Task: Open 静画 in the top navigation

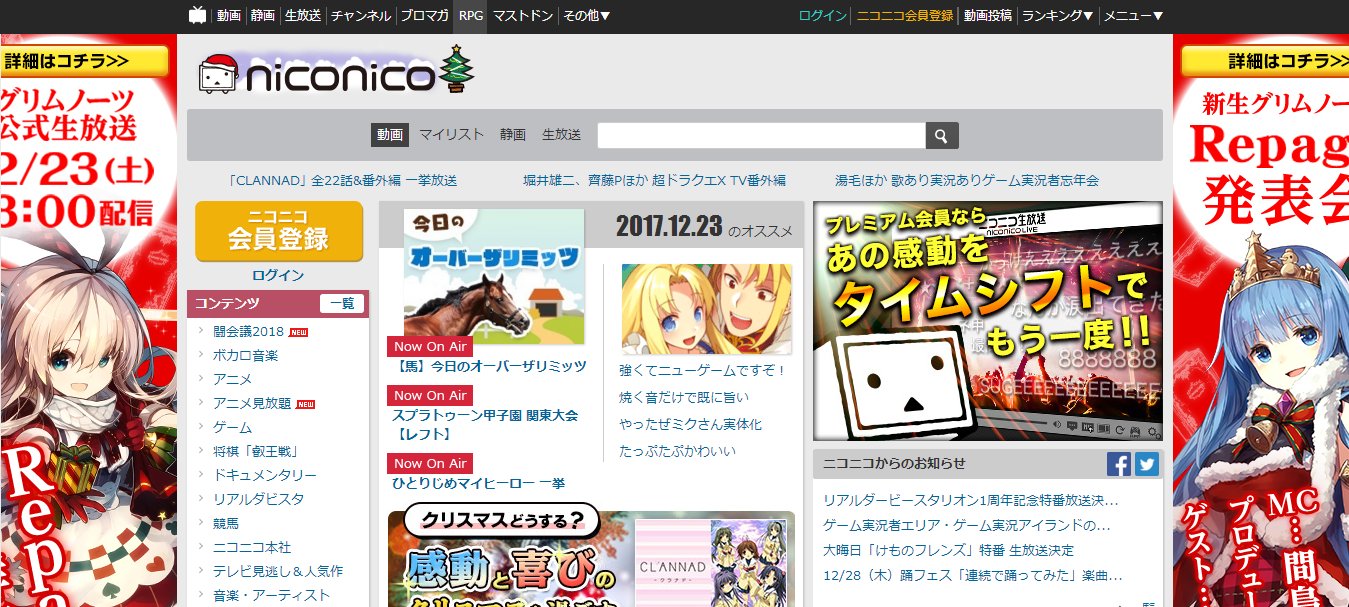Action: pos(263,15)
